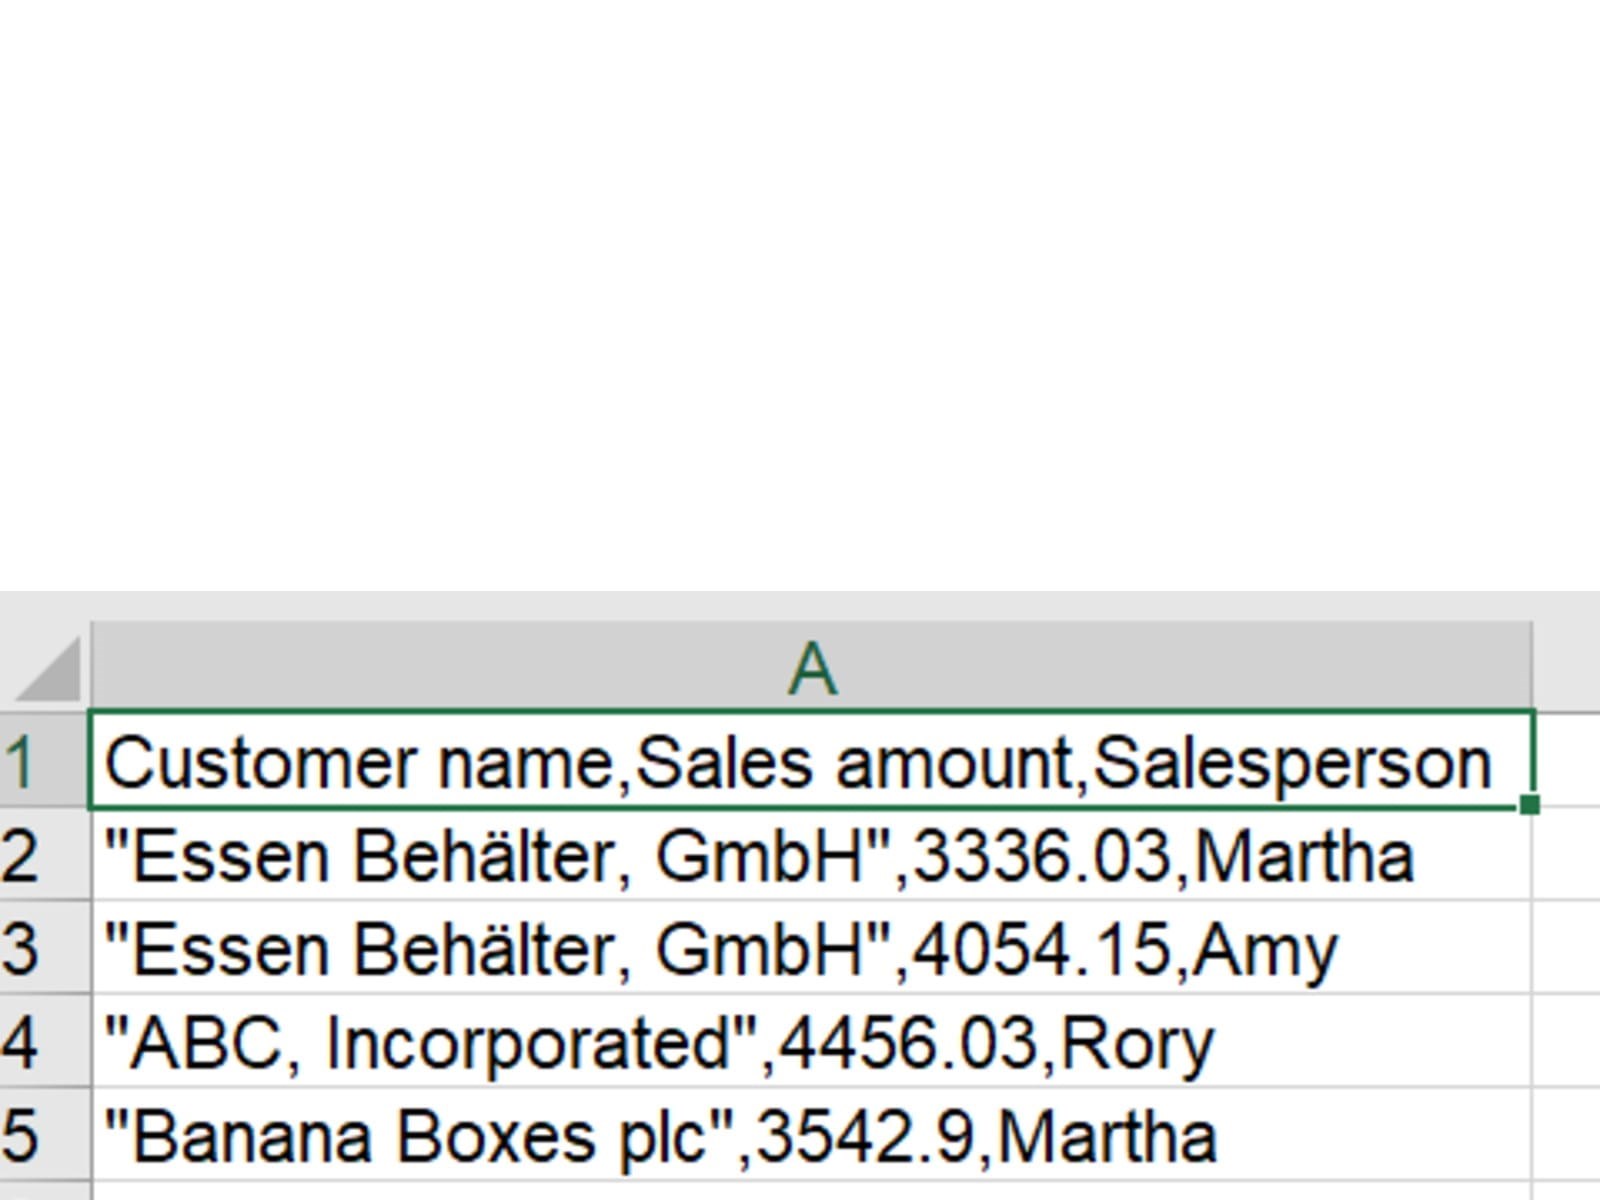The width and height of the screenshot is (1600, 1200).
Task: Click cell with Customer name header text
Action: [x=798, y=762]
